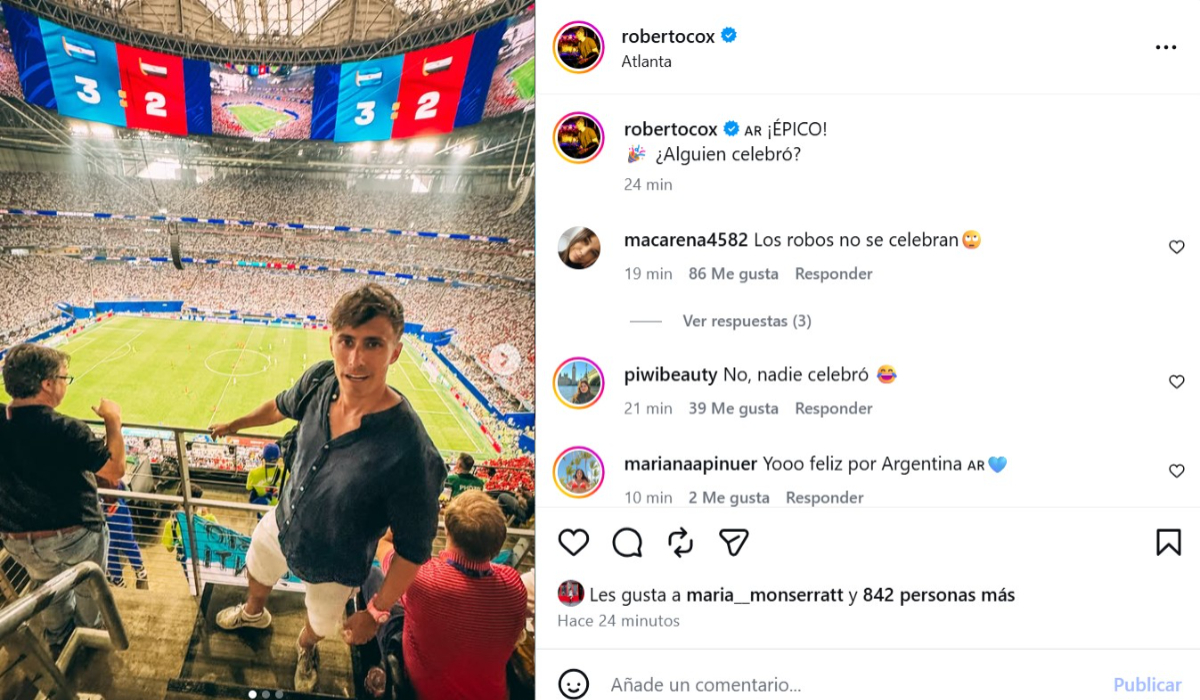The image size is (1200, 700).
Task: Like piwibeauty's comment with its heart
Action: click(x=1177, y=382)
